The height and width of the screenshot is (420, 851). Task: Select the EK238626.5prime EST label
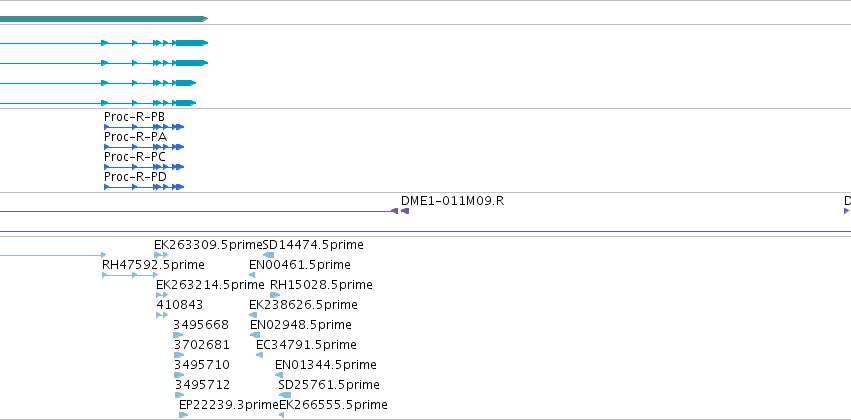click(x=303, y=305)
